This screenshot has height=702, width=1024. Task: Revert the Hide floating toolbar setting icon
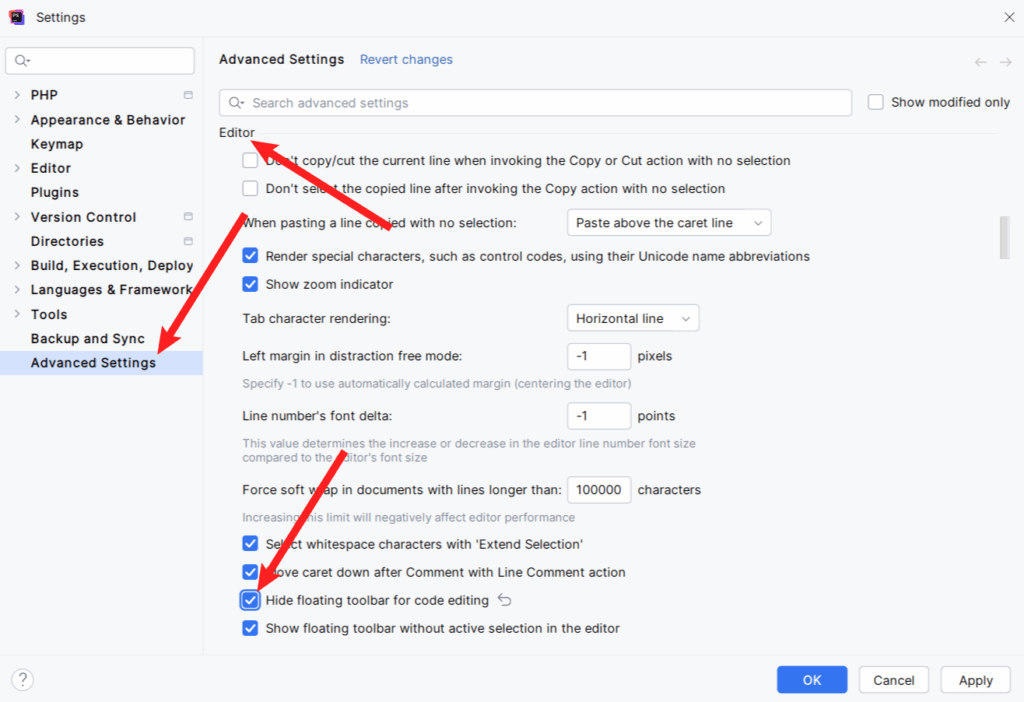pos(504,599)
